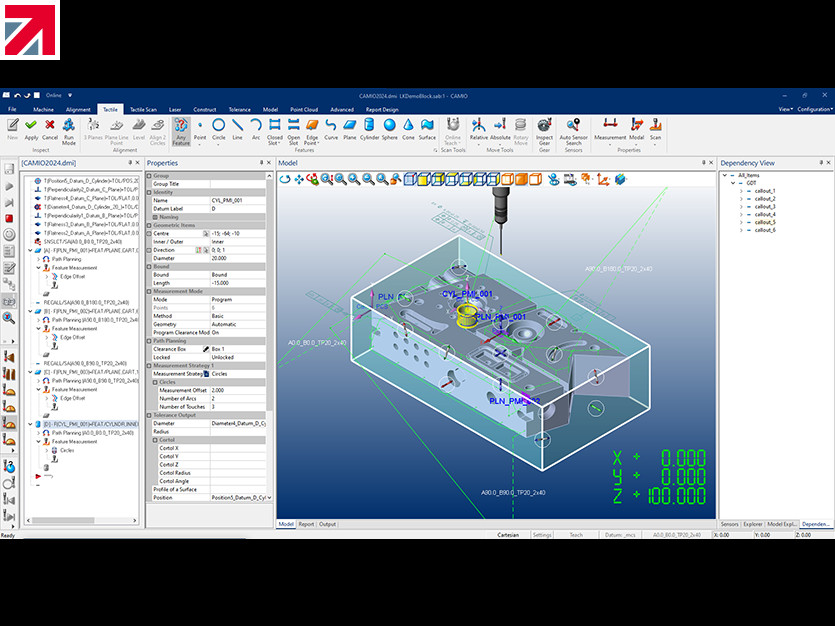The height and width of the screenshot is (626, 835).
Task: Open the Tactile Scan ribbon tab
Action: pyautogui.click(x=143, y=109)
